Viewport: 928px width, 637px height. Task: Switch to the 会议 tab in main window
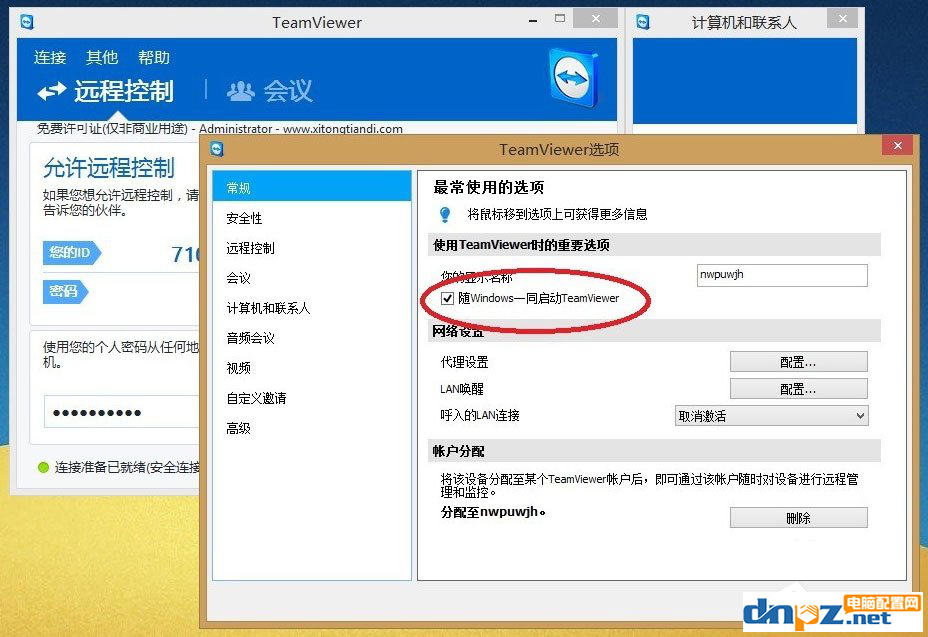pyautogui.click(x=270, y=91)
